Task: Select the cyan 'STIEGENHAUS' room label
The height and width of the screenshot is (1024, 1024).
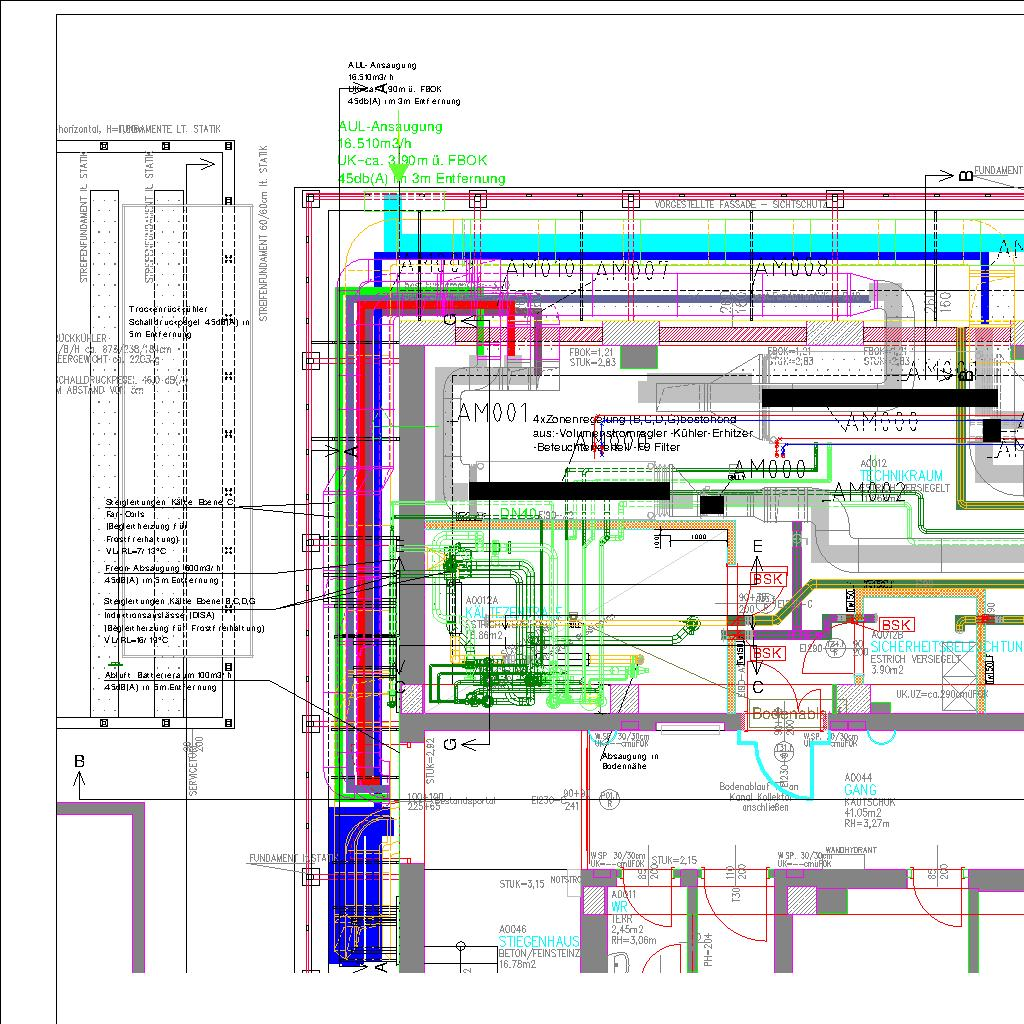Action: (x=539, y=941)
